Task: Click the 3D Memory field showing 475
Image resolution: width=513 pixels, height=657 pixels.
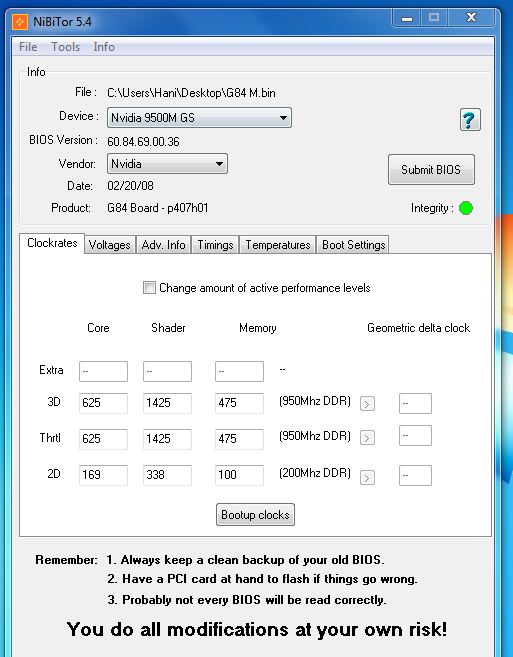Action: pos(239,403)
